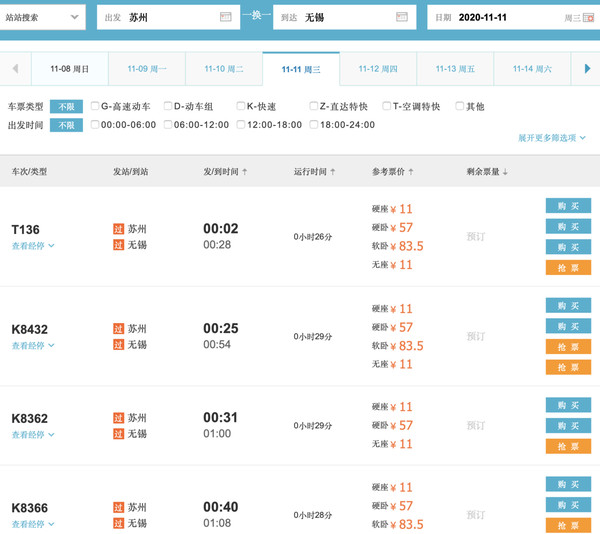600x534 pixels.
Task: Open departure station picker icon beside 苏州
Action: pos(225,17)
